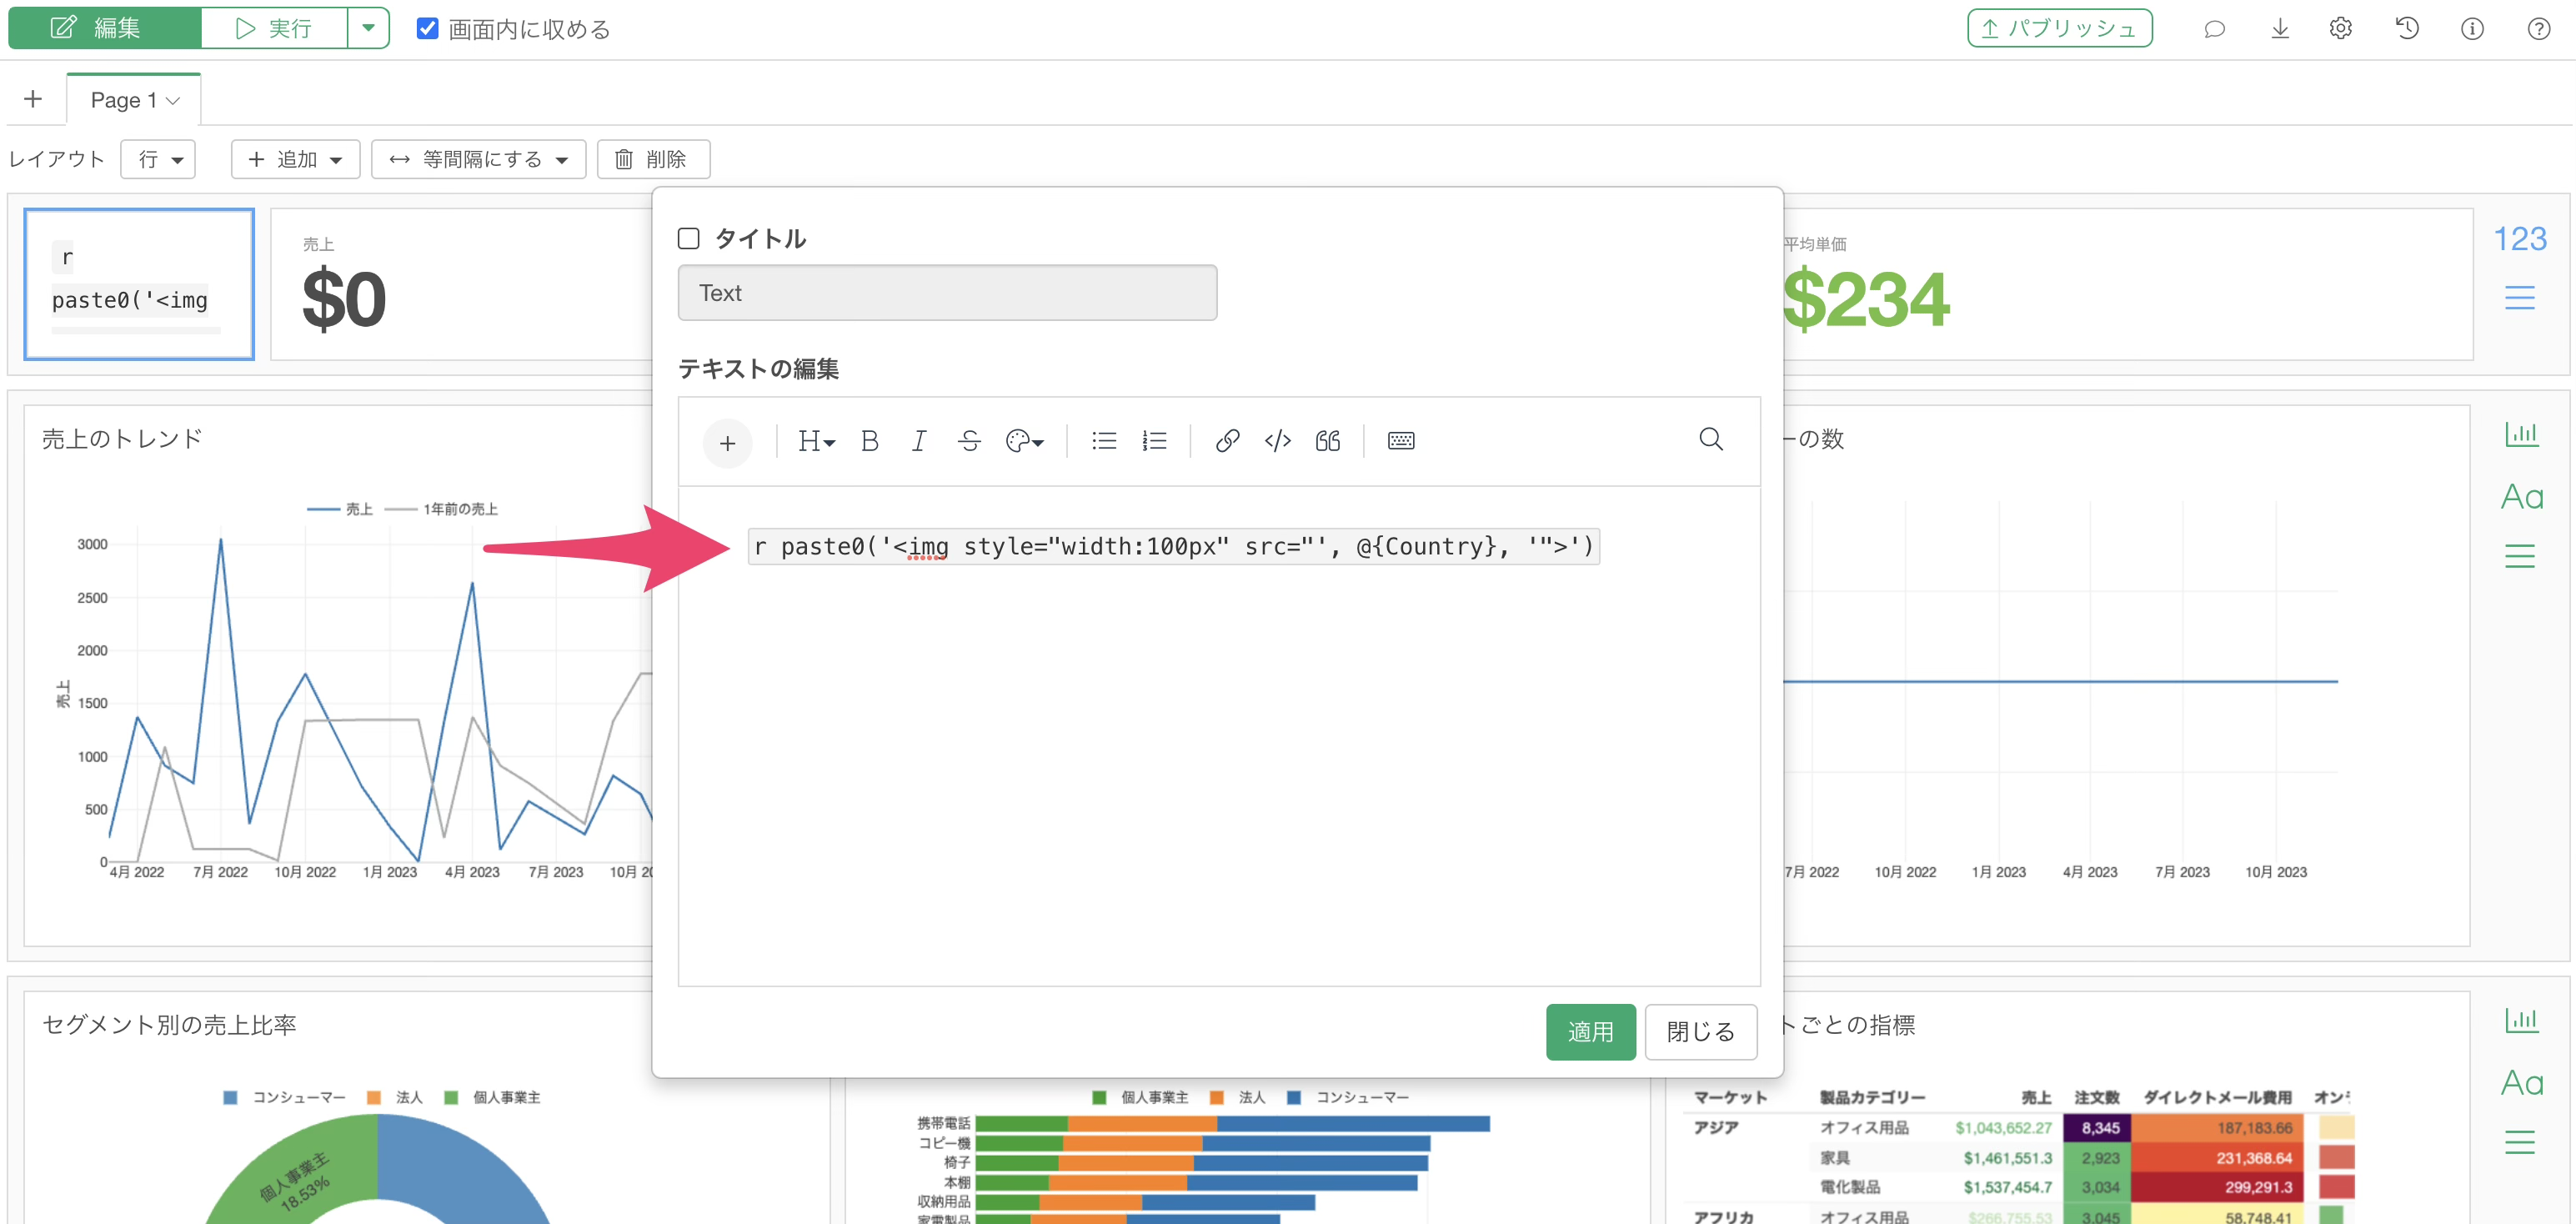
Task: Click the hamburger icon beside bottom row
Action: click(x=2519, y=1141)
